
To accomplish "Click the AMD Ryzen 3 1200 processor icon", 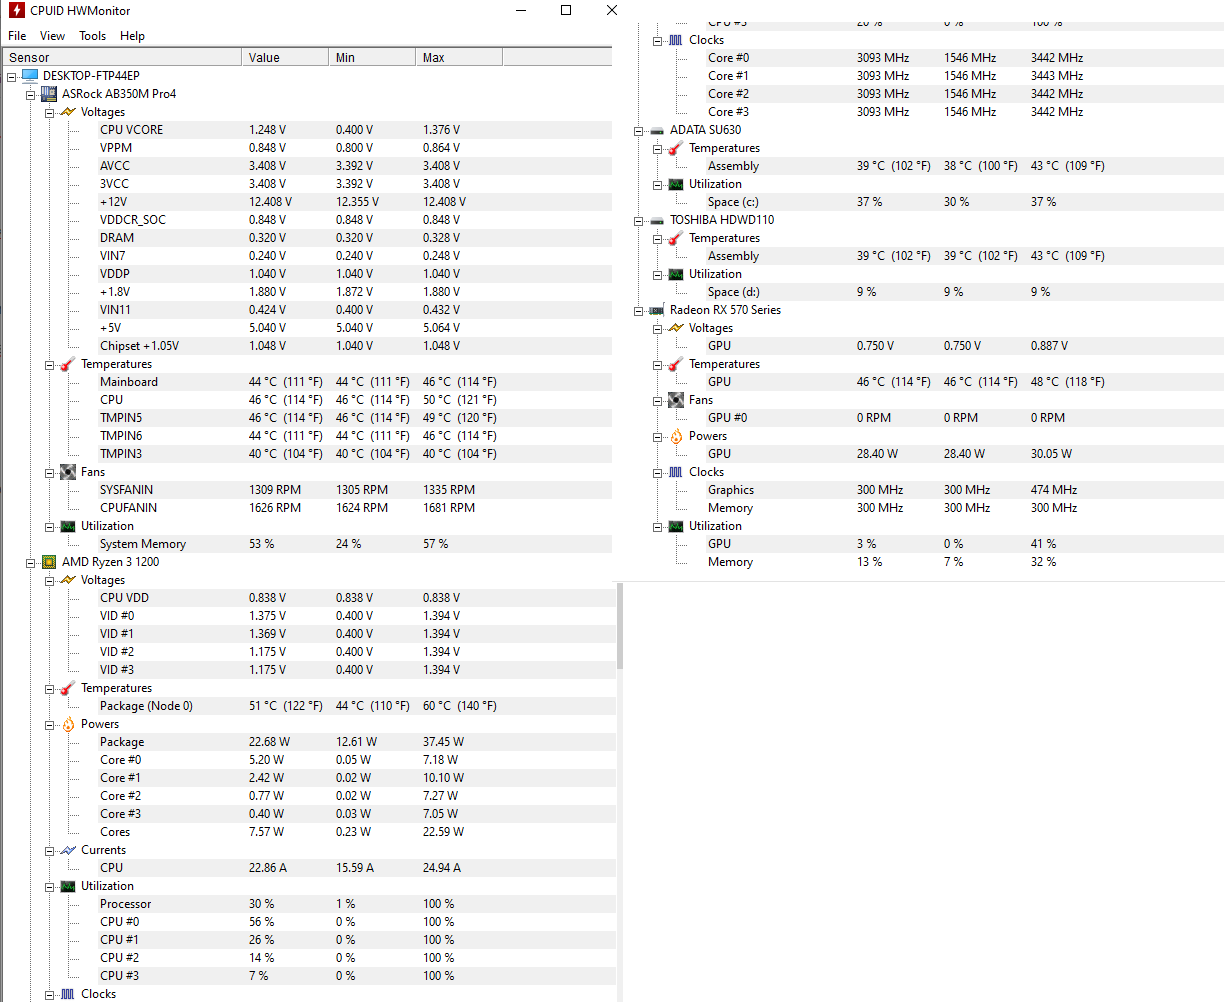I will pyautogui.click(x=49, y=562).
